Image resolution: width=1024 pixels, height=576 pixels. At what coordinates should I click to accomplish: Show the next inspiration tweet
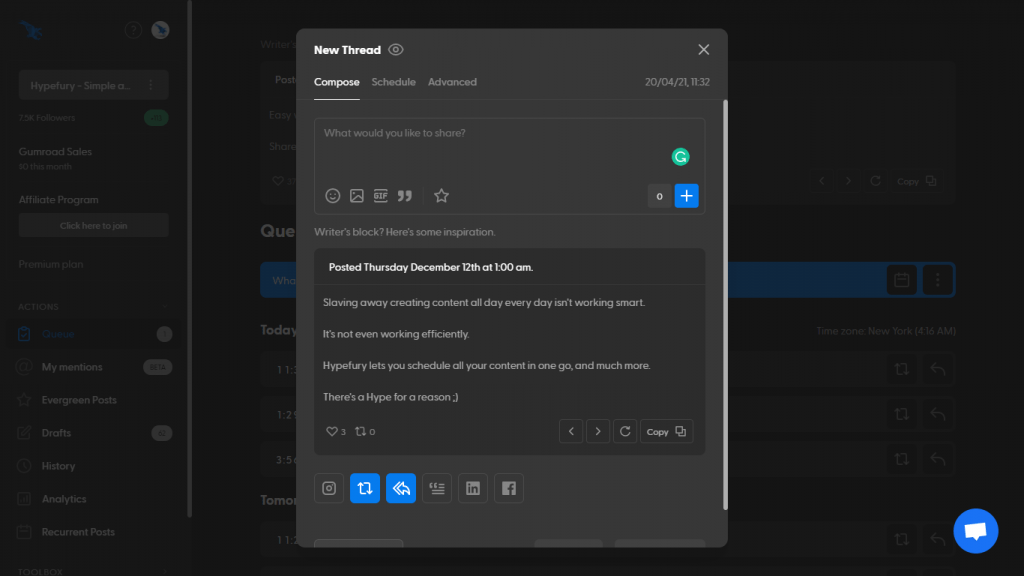pyautogui.click(x=598, y=431)
